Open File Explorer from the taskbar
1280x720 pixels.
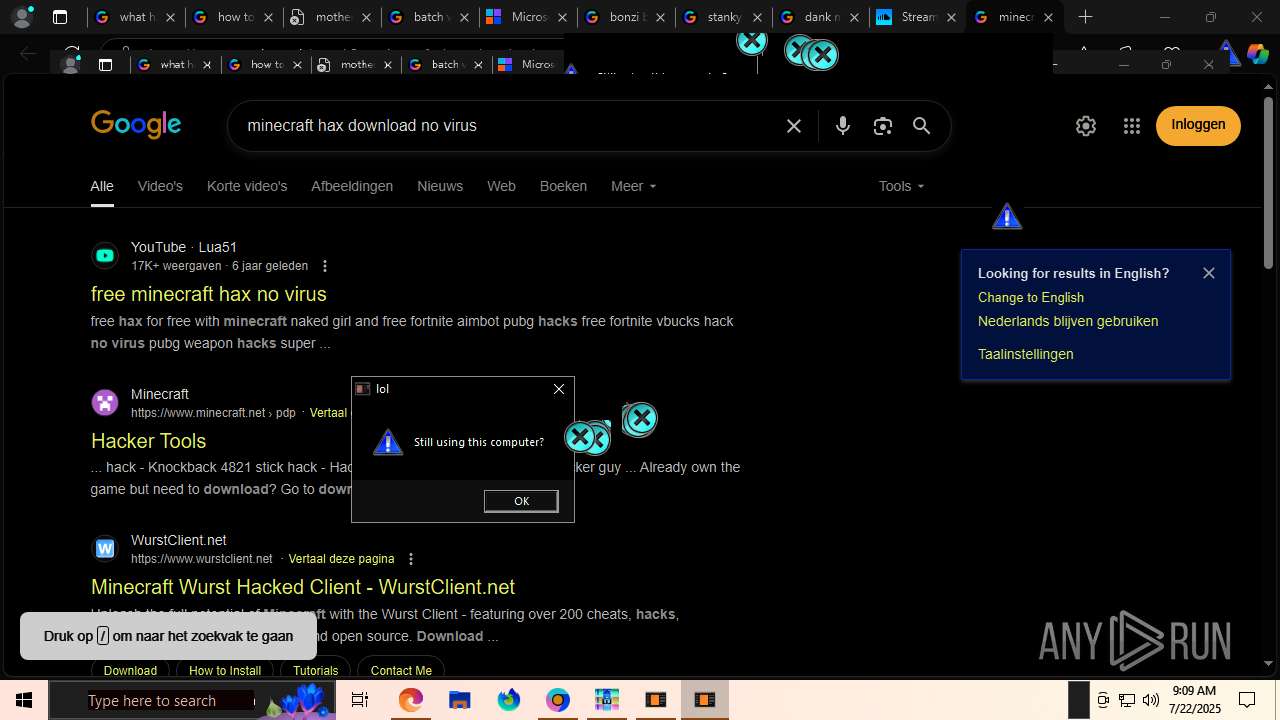tap(460, 700)
